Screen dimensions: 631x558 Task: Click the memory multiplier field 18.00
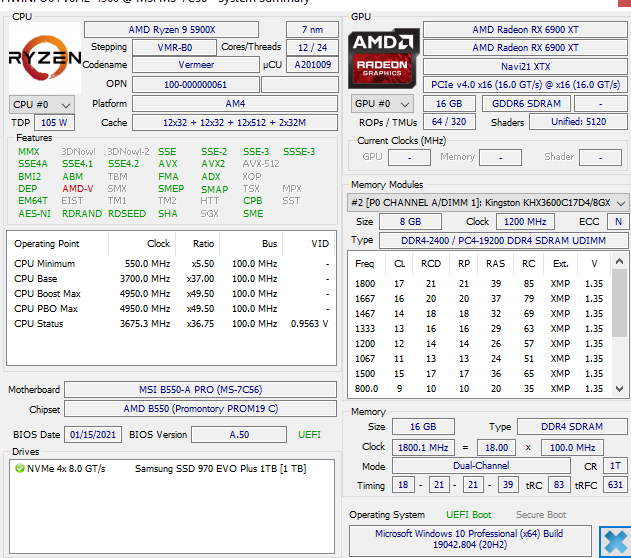point(496,447)
